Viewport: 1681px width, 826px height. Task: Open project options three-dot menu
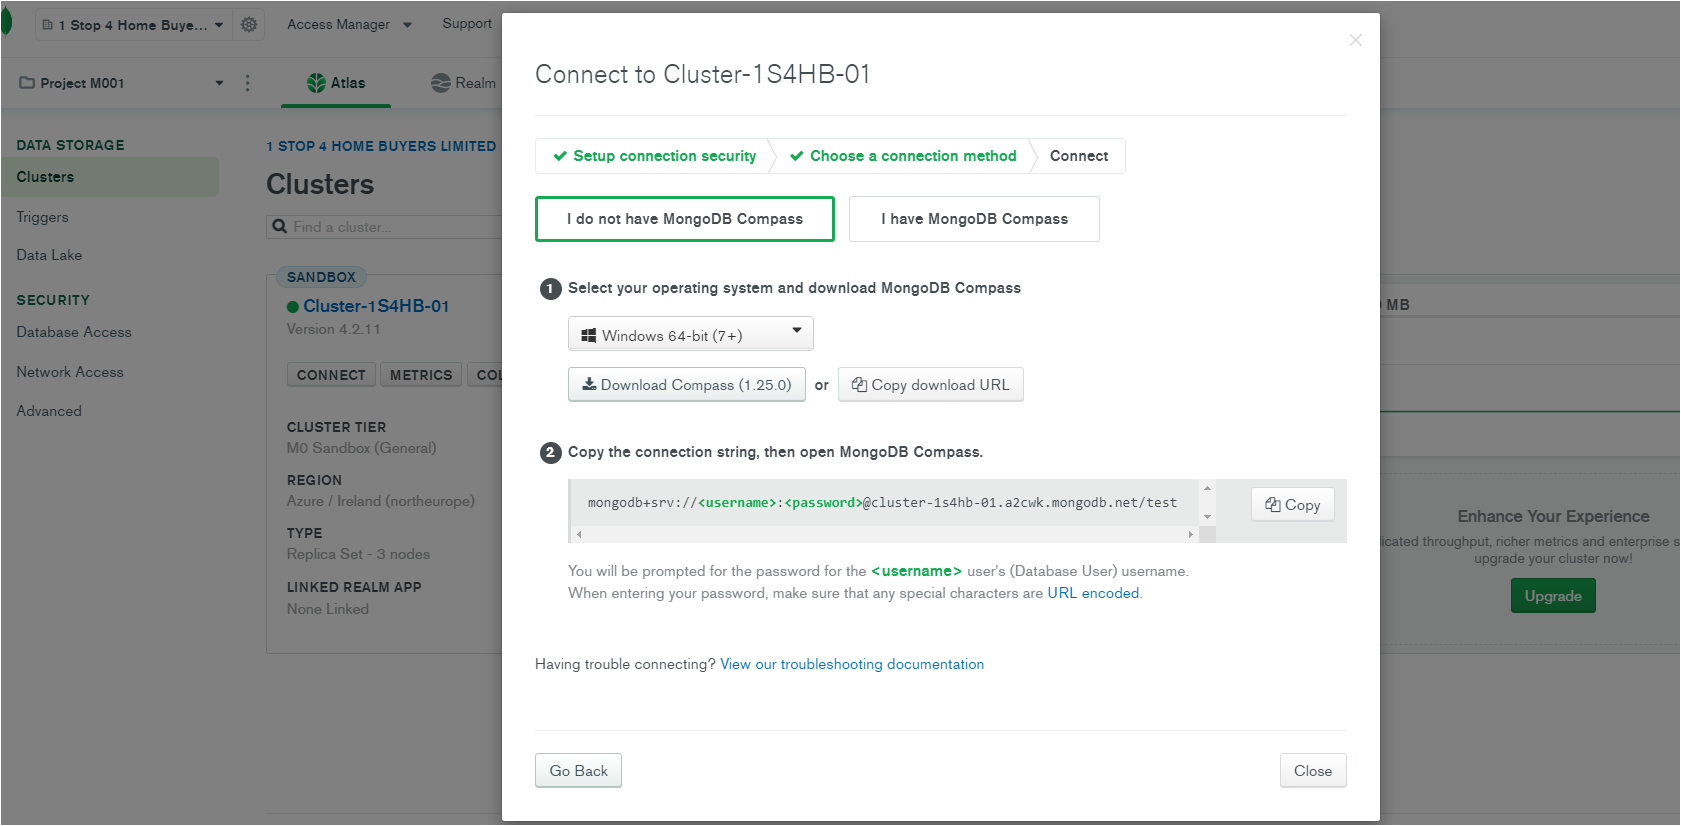click(248, 83)
